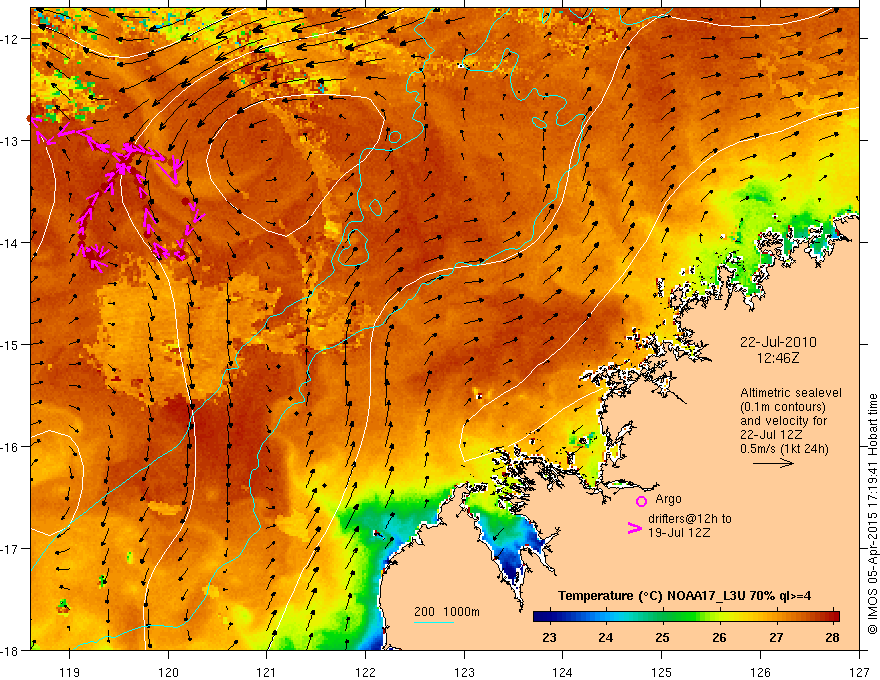Click colorbar tick label 24

pyautogui.click(x=606, y=637)
